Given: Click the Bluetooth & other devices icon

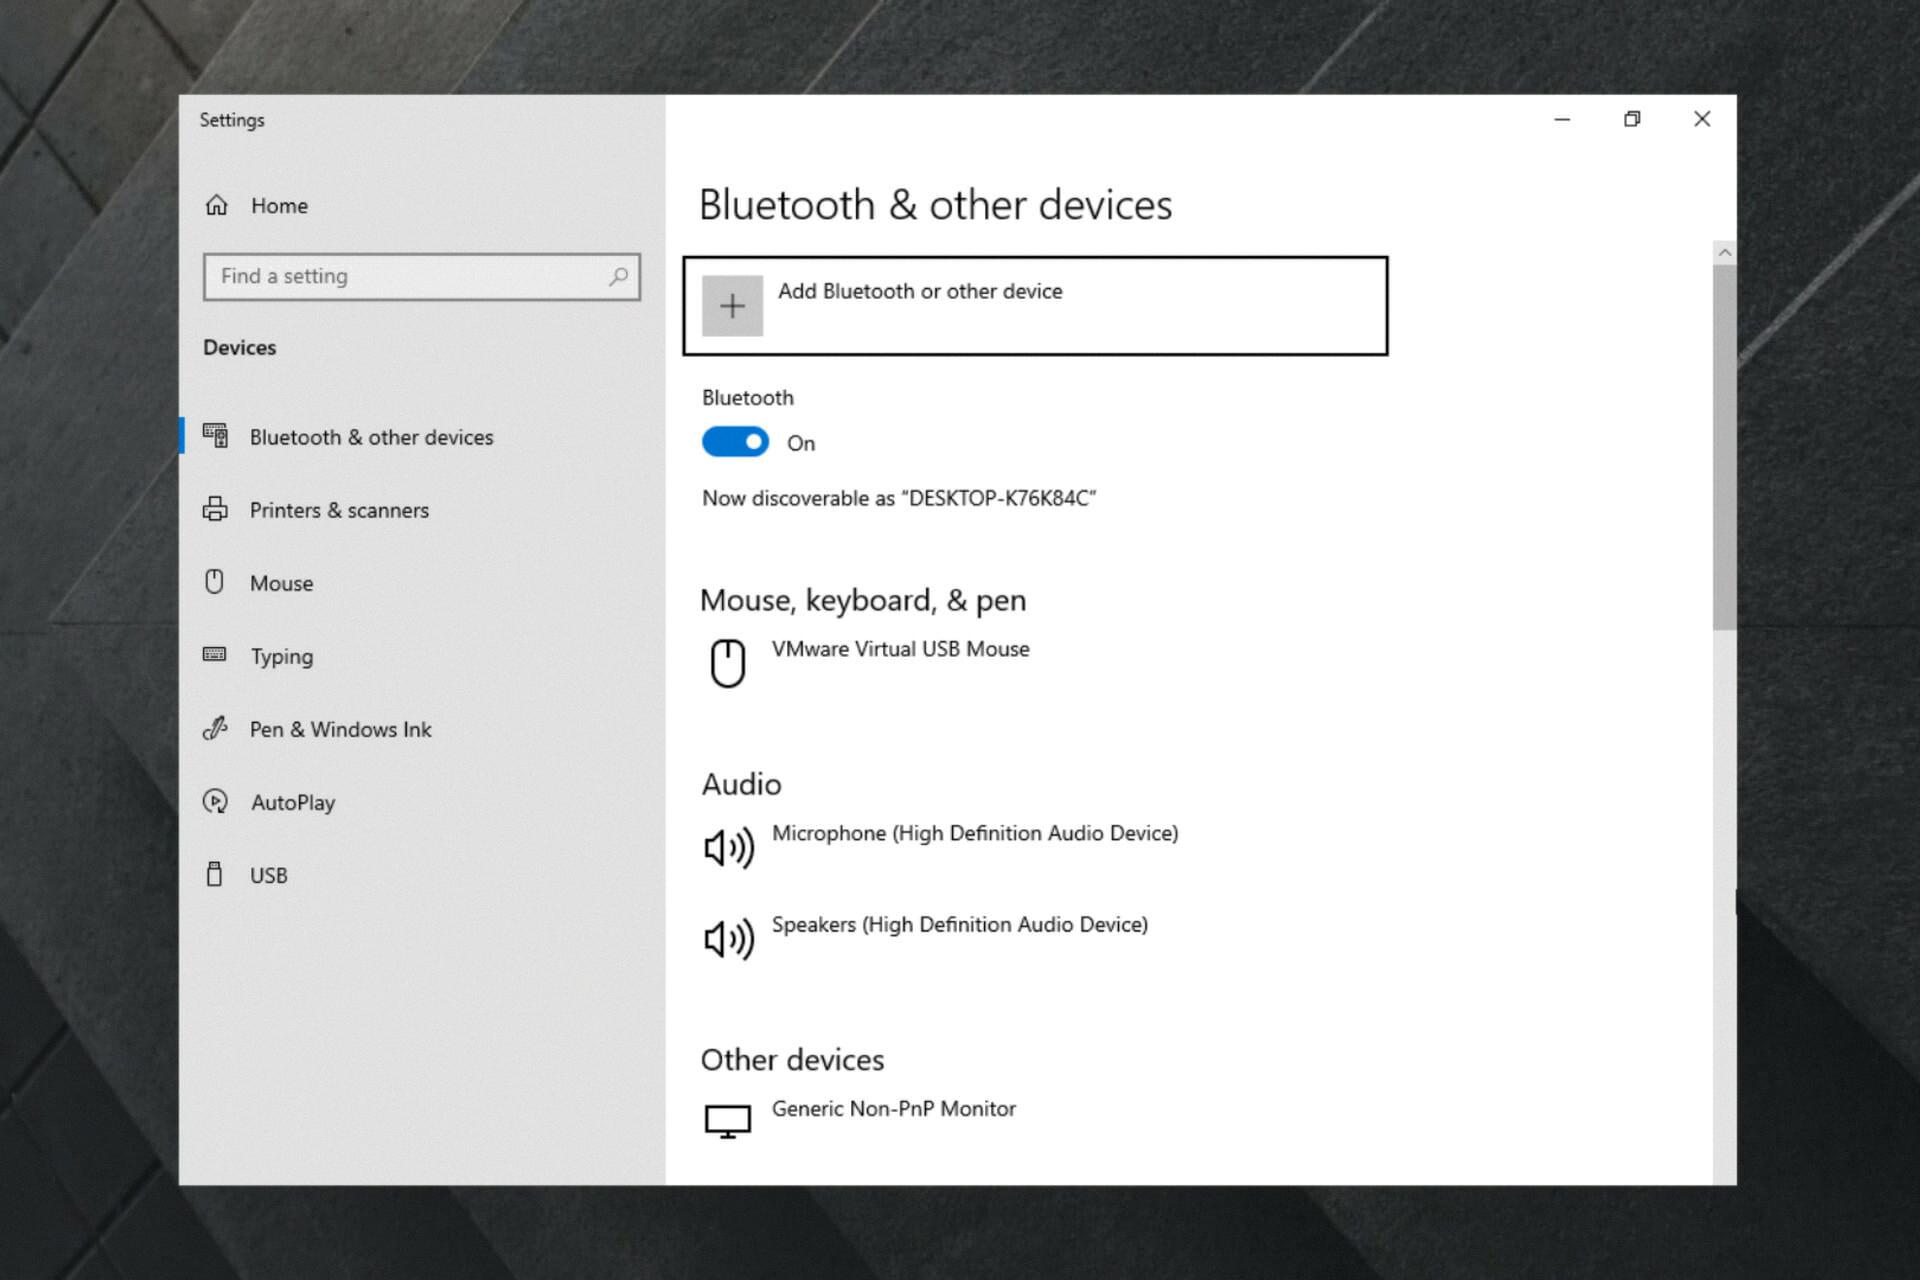Looking at the screenshot, I should coord(216,436).
